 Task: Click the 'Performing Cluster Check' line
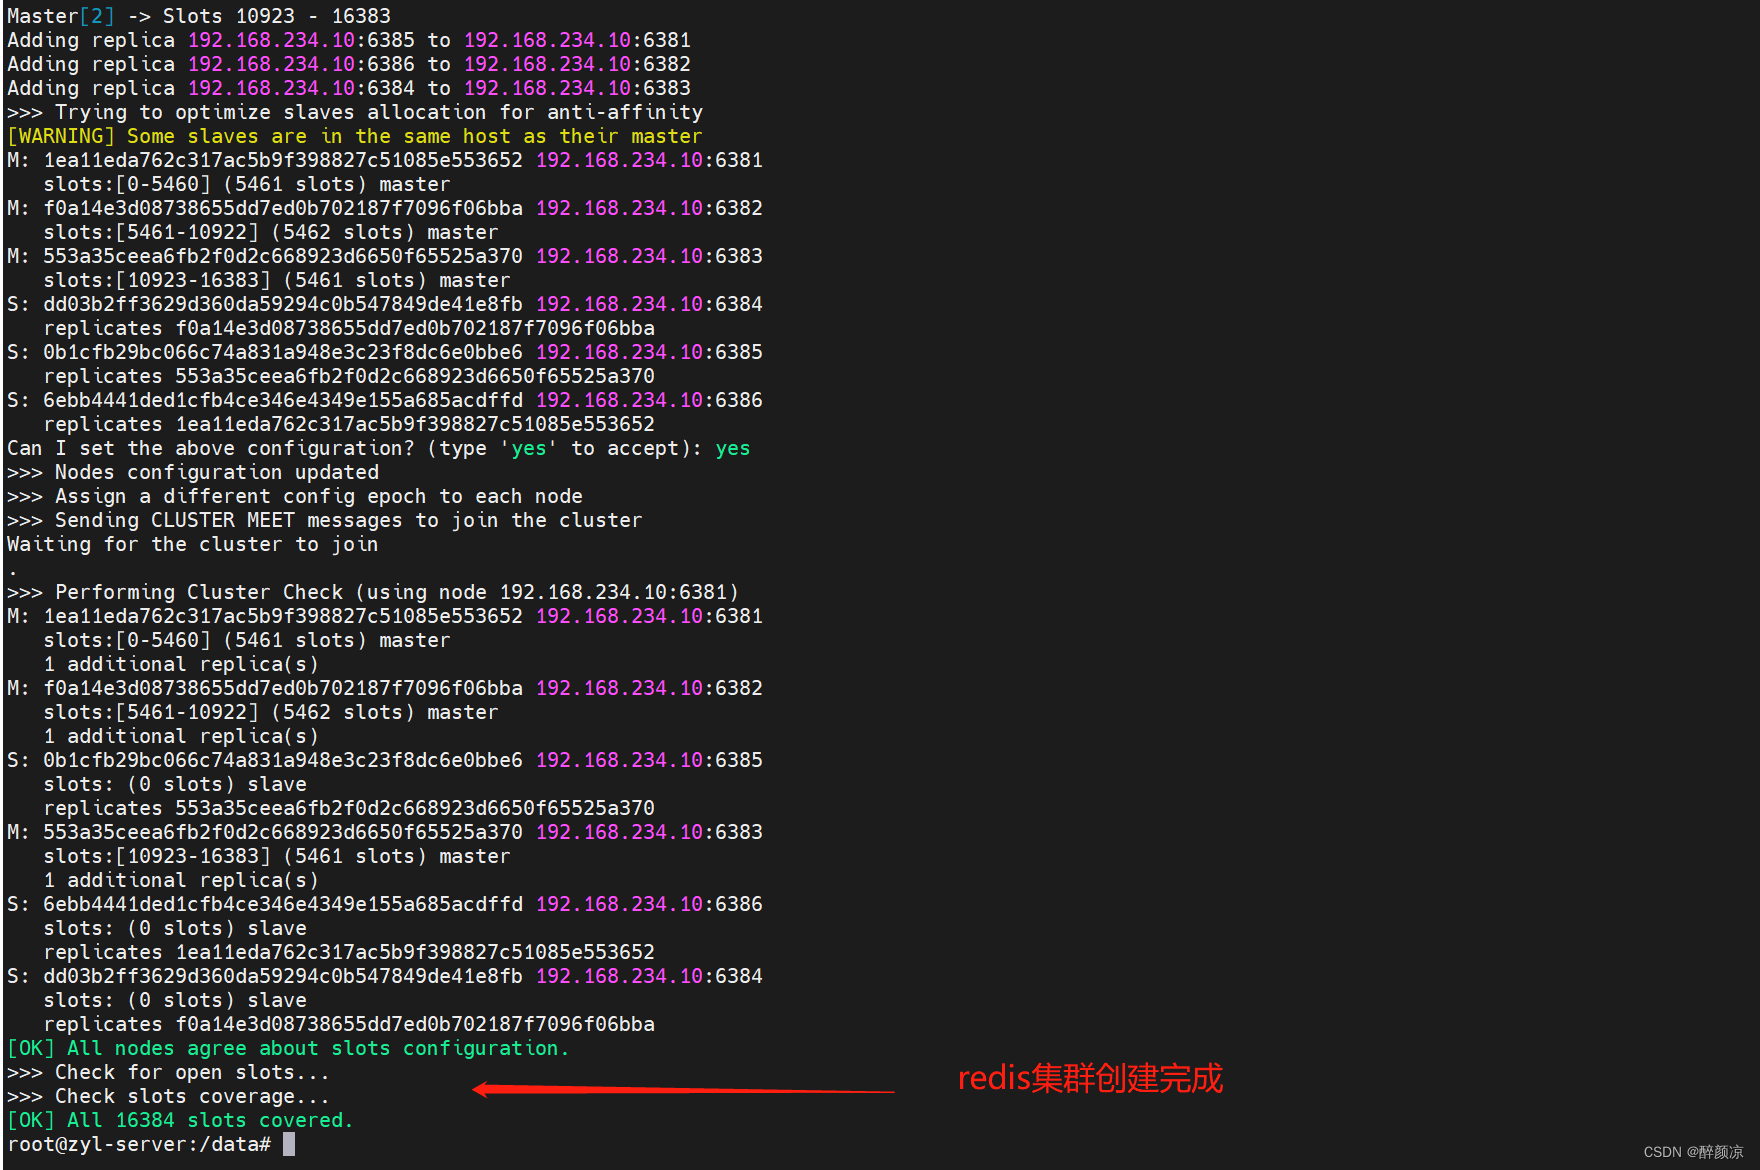click(373, 592)
